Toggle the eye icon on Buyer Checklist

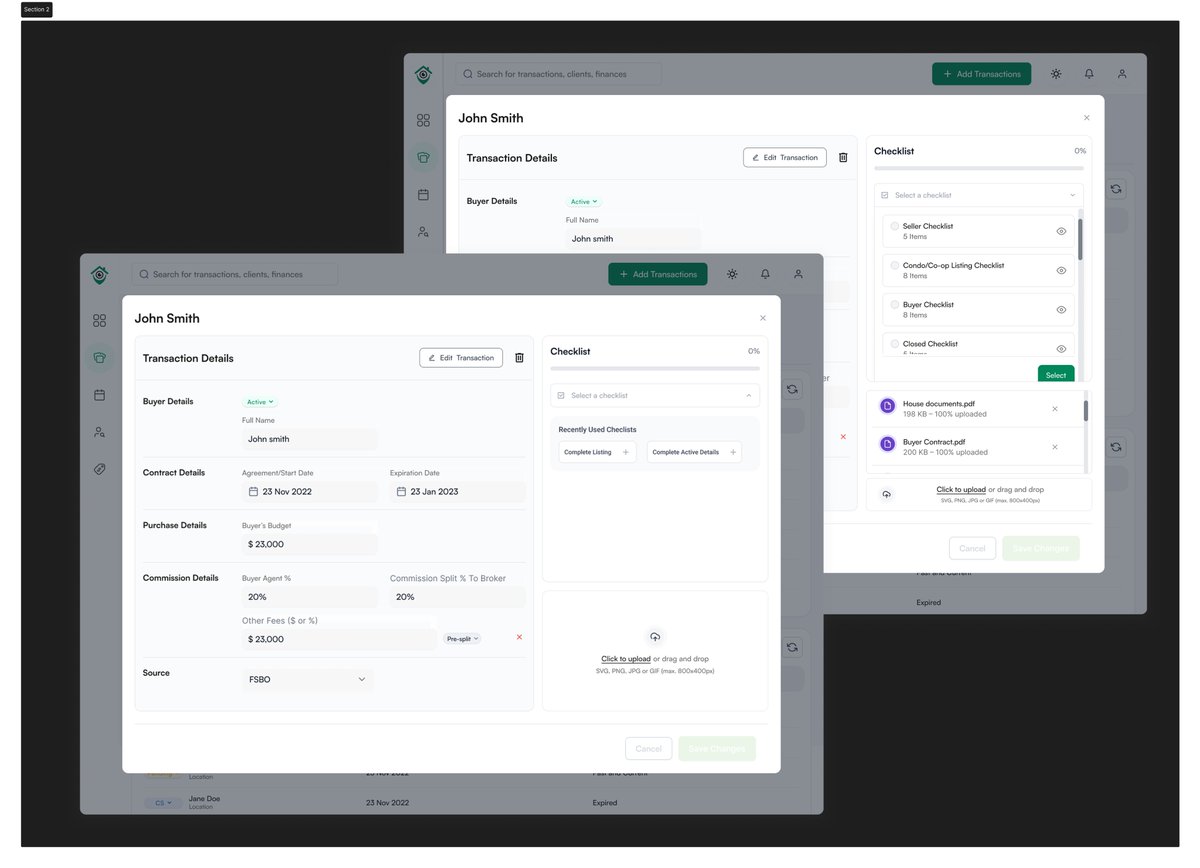1063,309
